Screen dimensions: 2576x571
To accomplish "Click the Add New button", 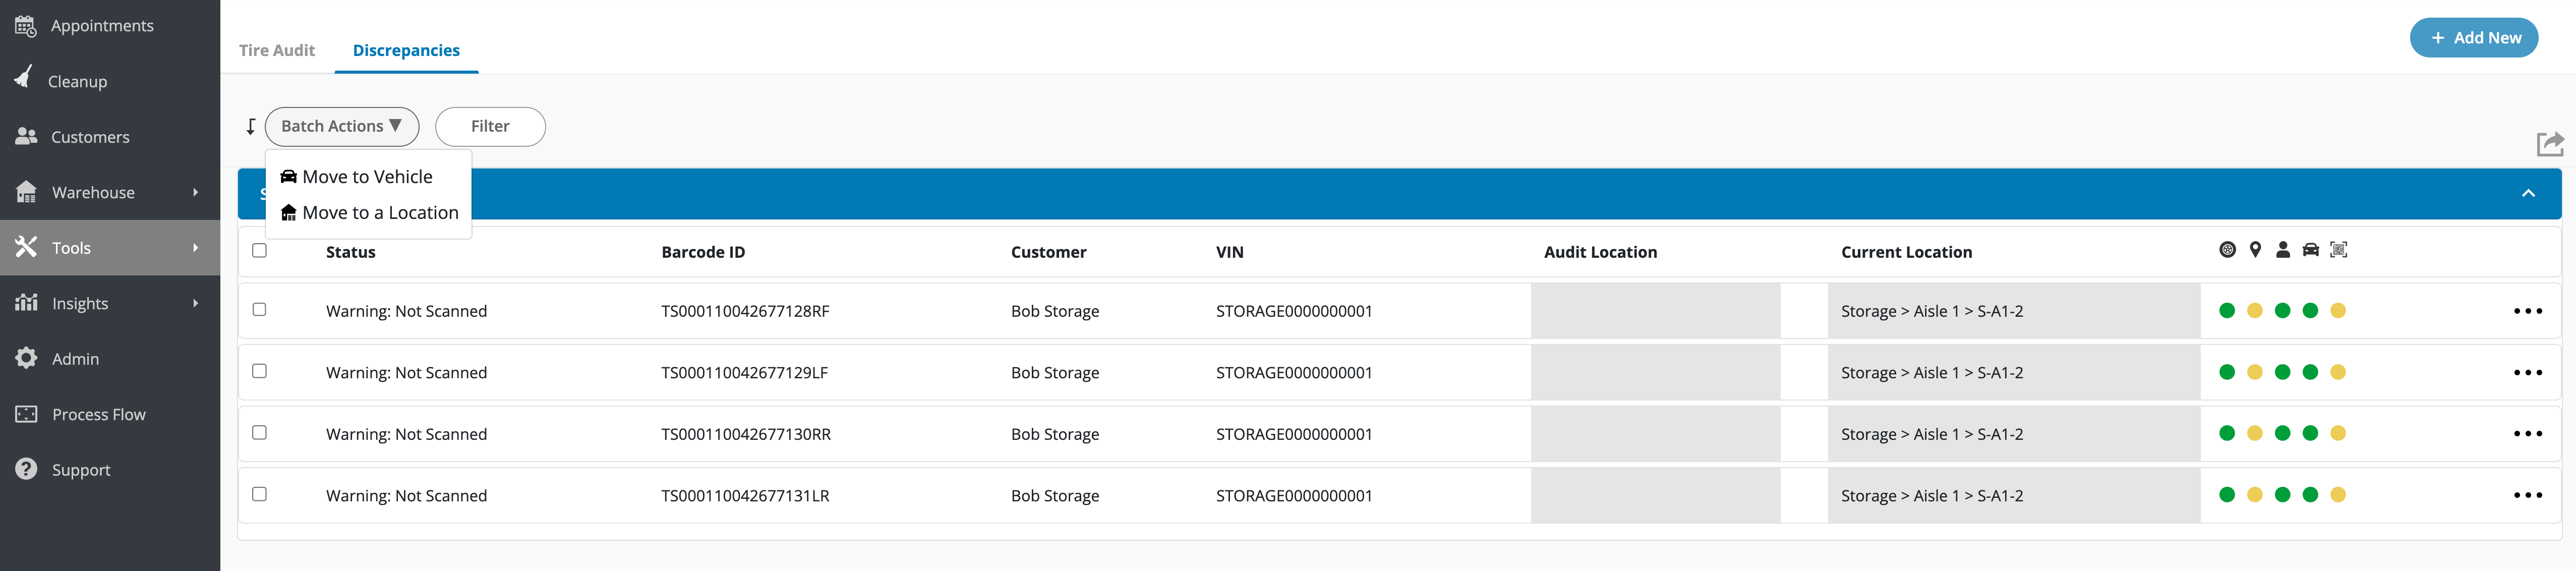I will (x=2473, y=38).
